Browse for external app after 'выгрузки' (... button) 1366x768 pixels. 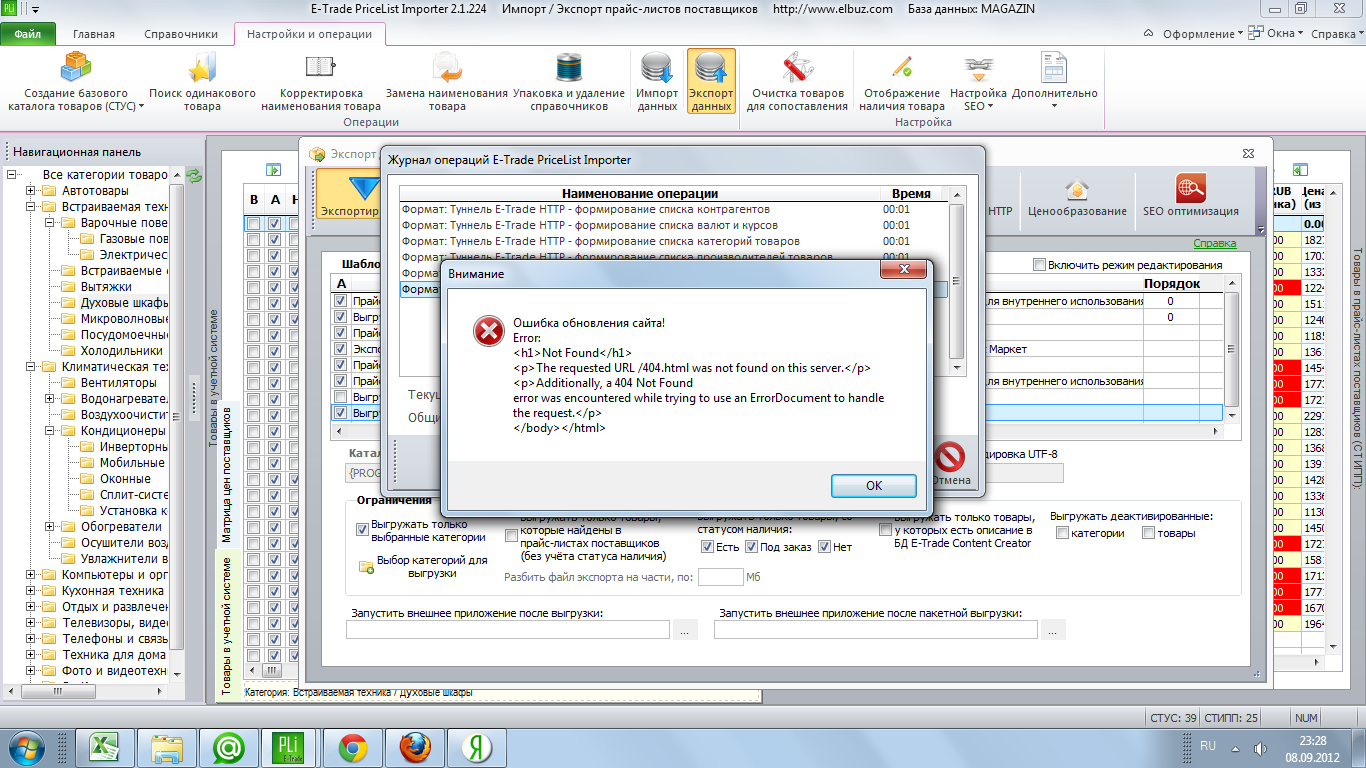coord(684,630)
